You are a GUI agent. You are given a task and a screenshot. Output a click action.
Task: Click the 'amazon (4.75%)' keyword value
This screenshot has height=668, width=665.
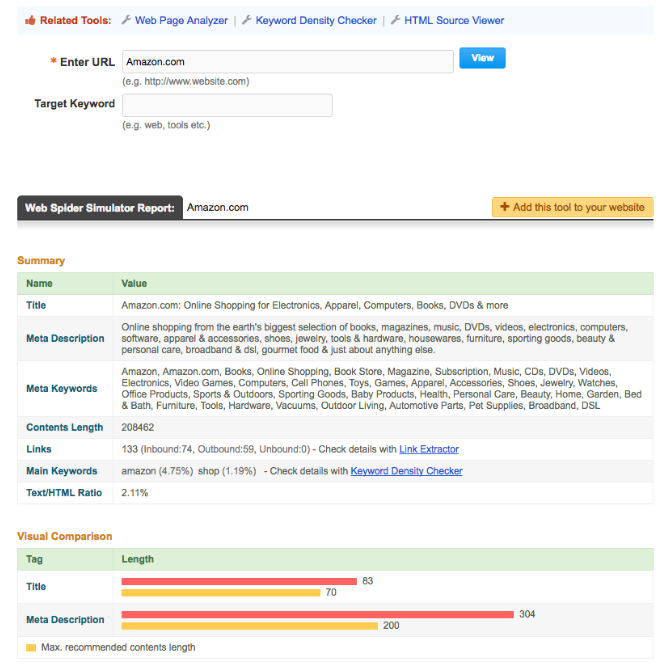157,471
